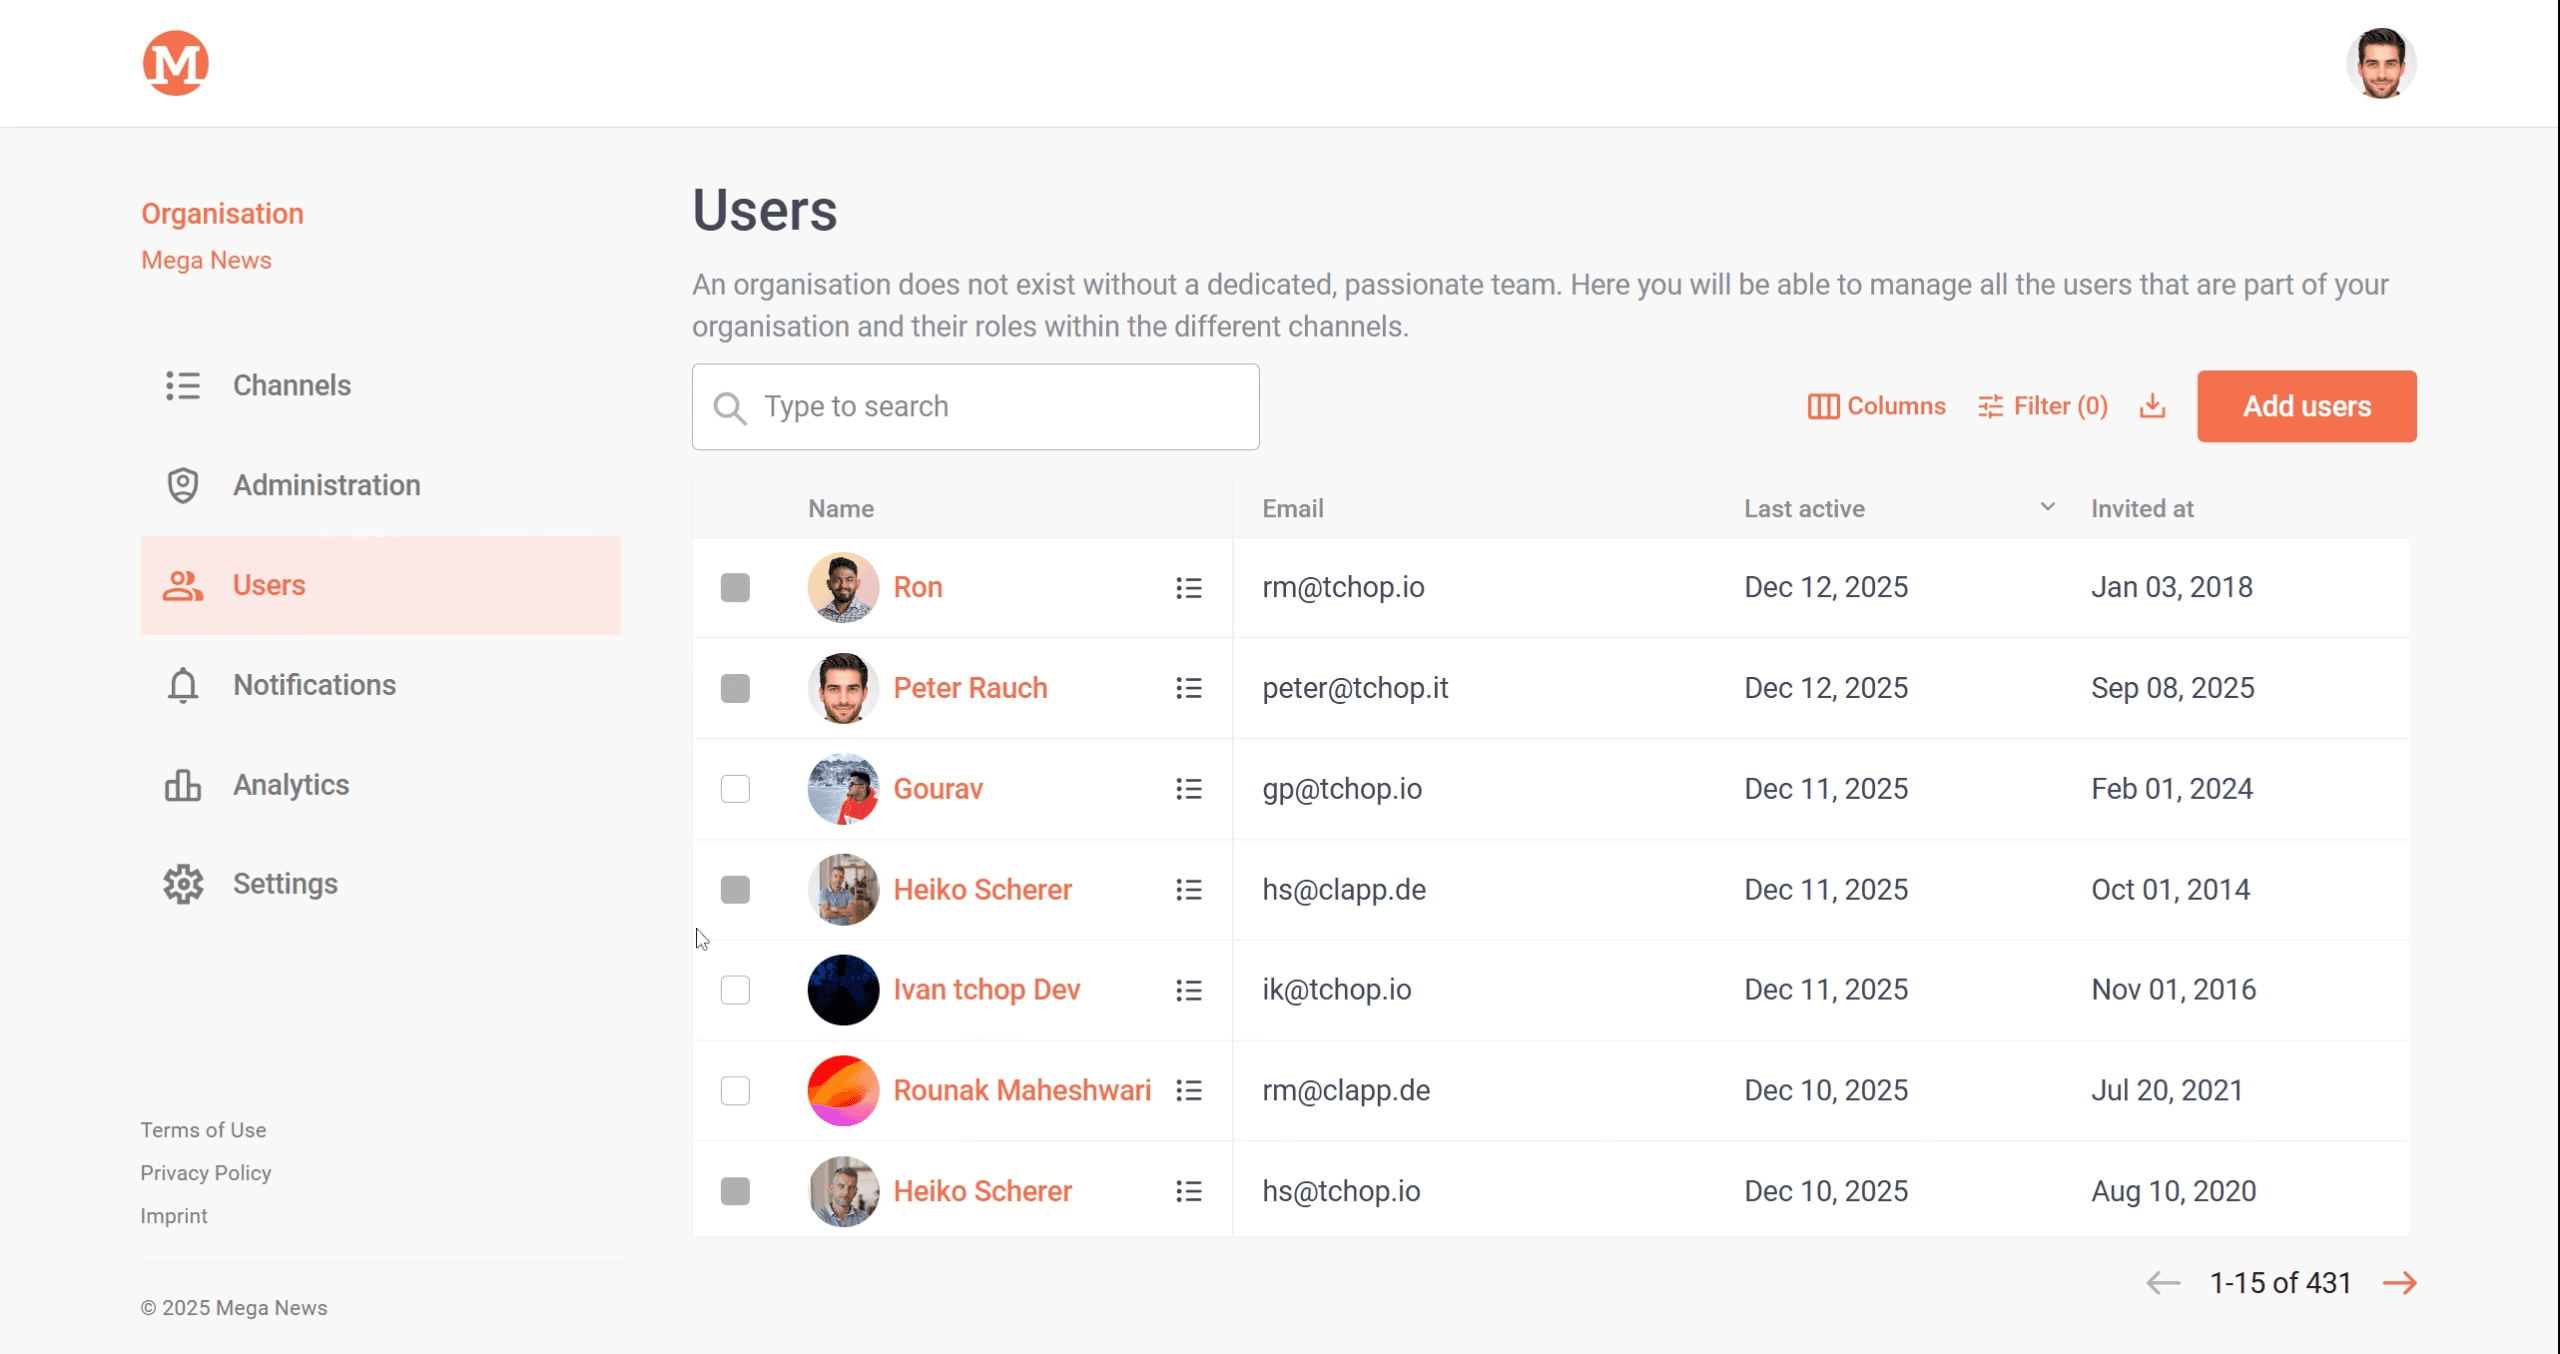Screen dimensions: 2560x1354
Task: Tick the Rounak Maheshwari row checkbox
Action: tap(735, 1090)
